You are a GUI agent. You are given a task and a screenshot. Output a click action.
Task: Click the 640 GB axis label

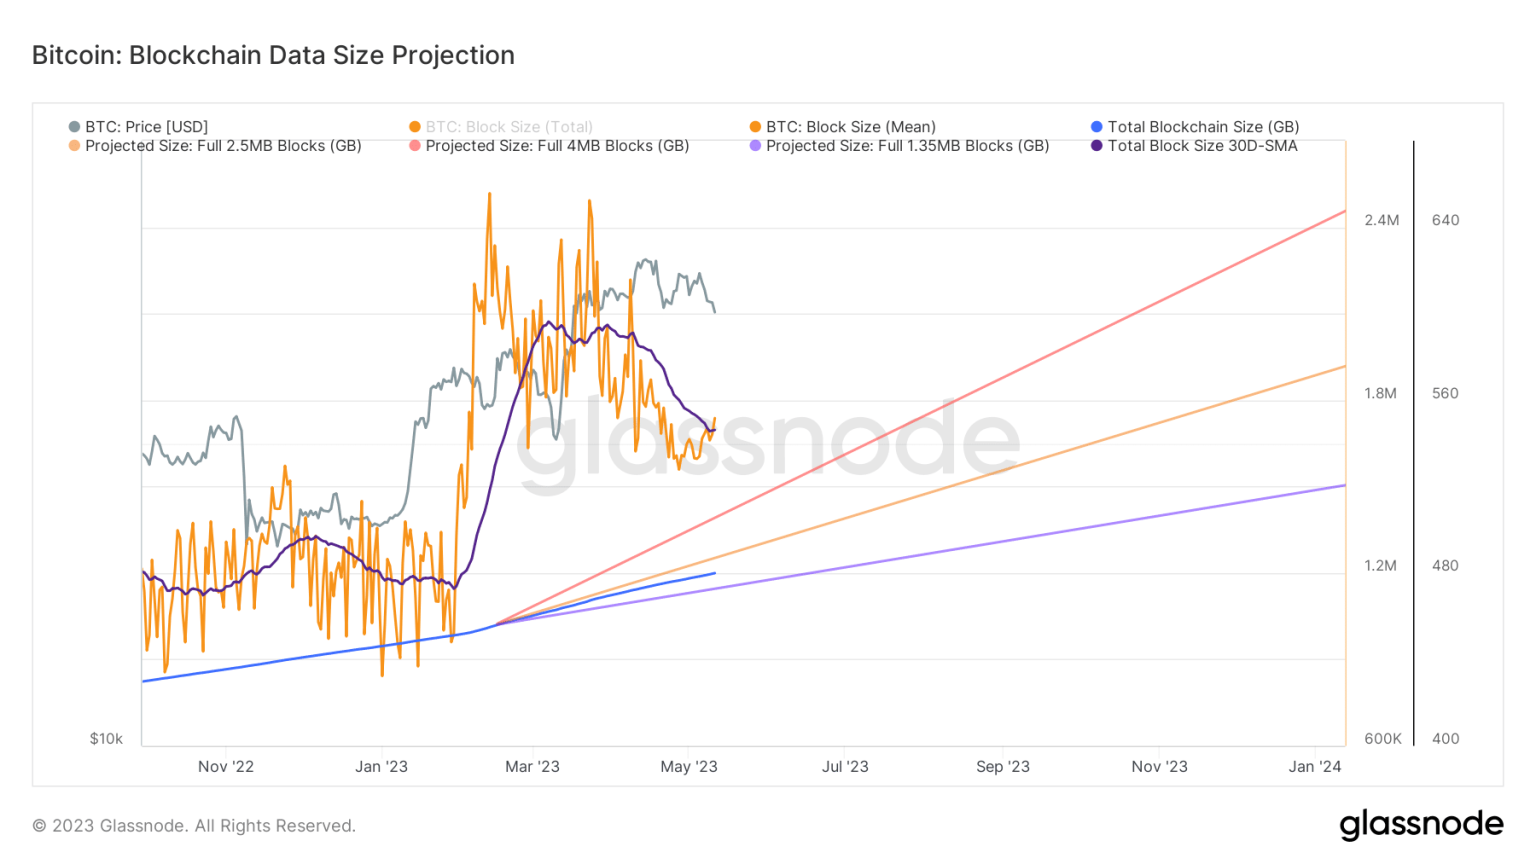point(1445,220)
